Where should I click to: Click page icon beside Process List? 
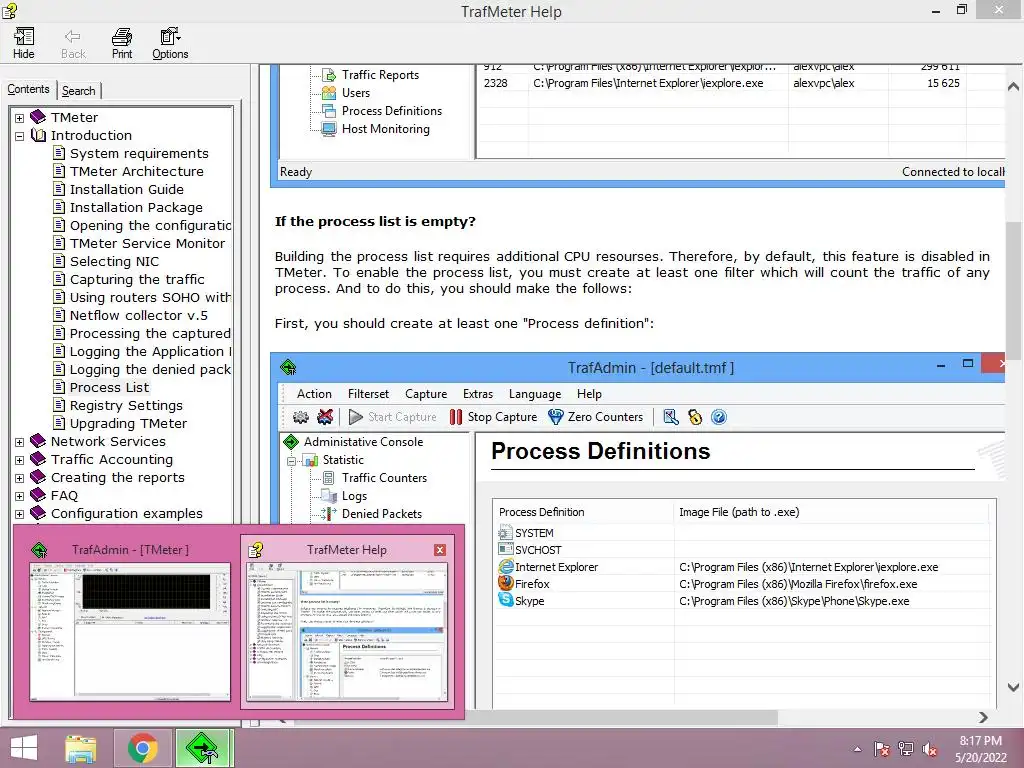(x=59, y=387)
